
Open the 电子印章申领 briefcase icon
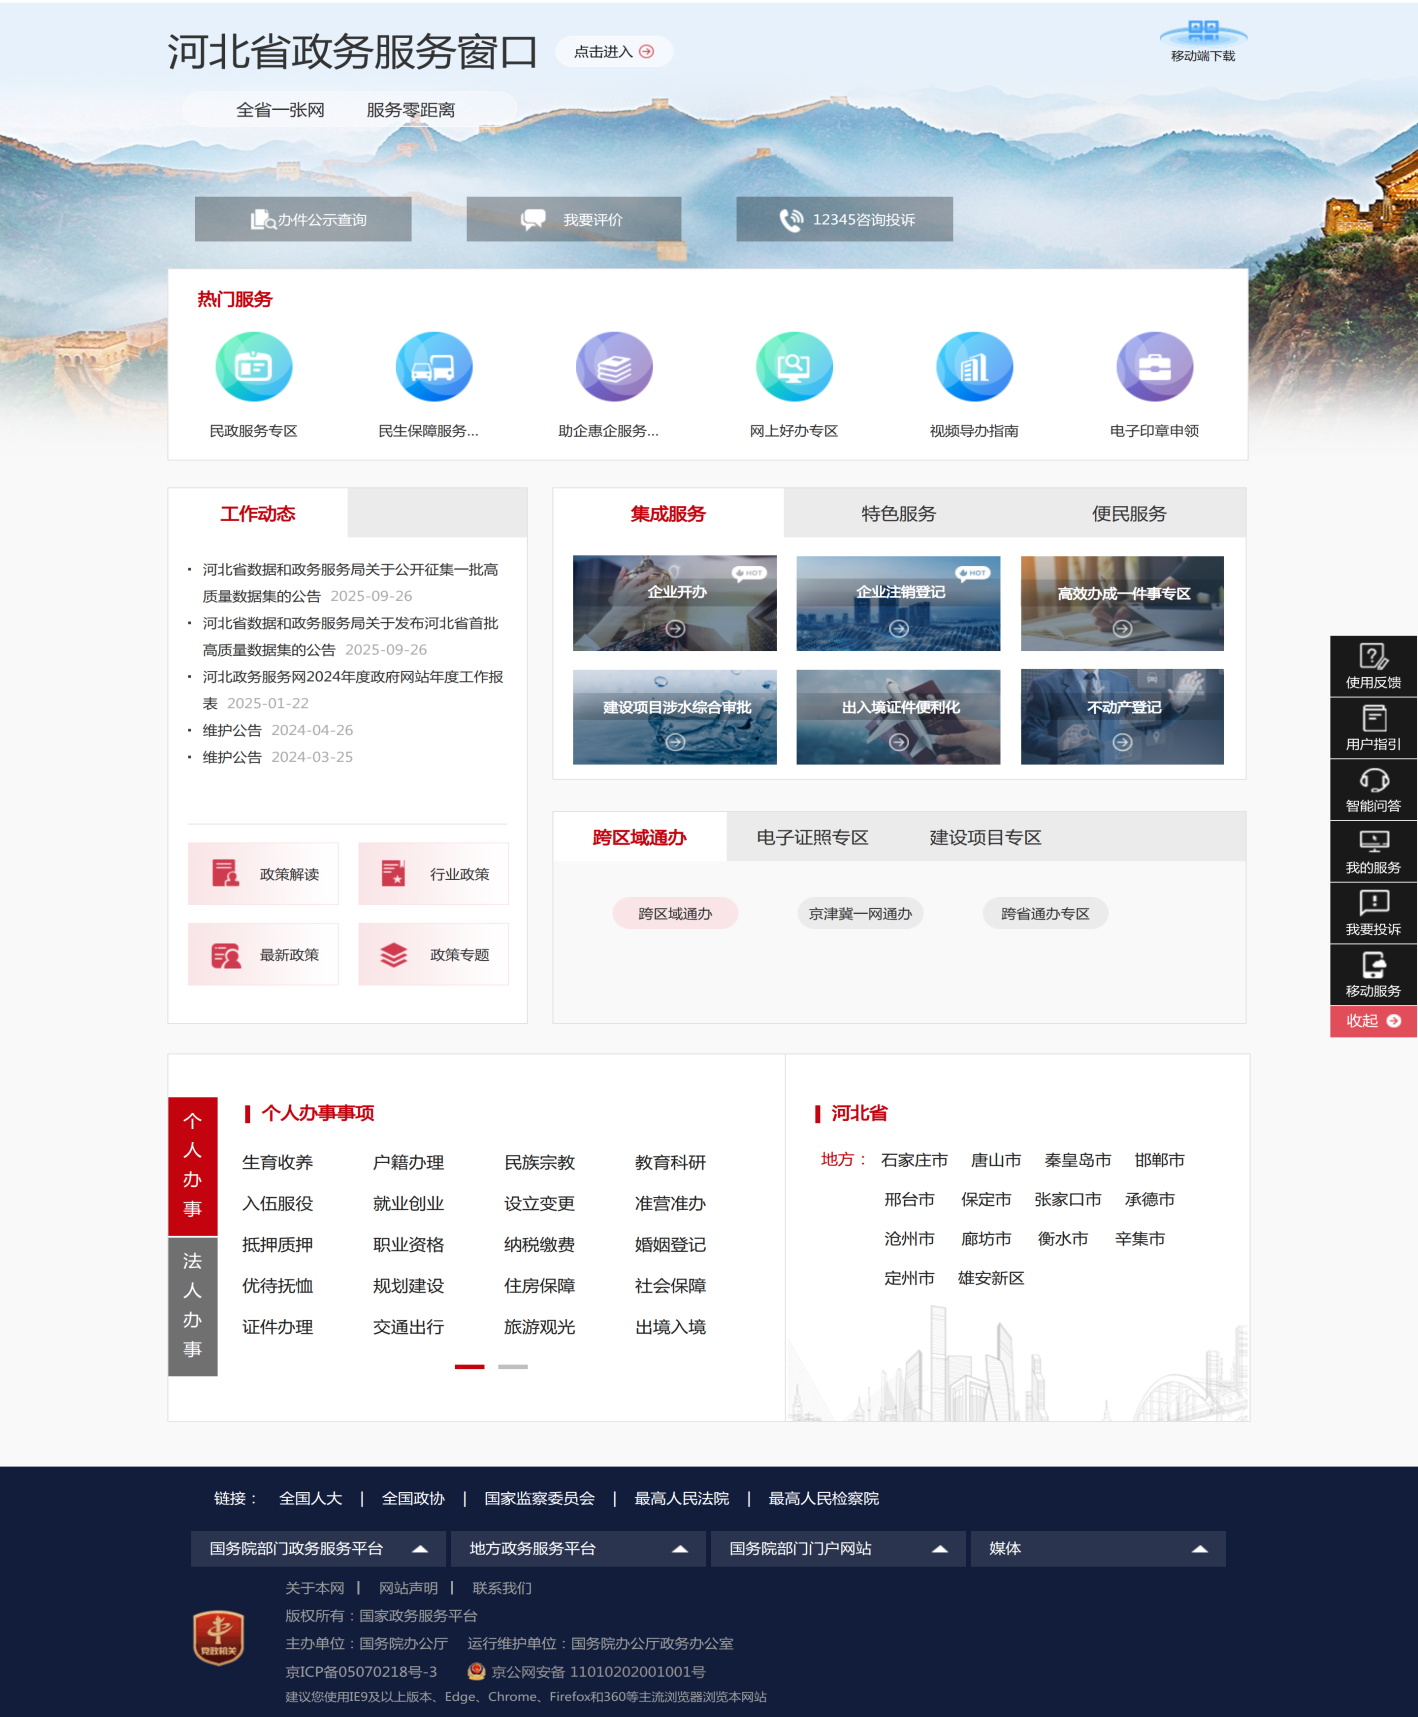[x=1154, y=367]
